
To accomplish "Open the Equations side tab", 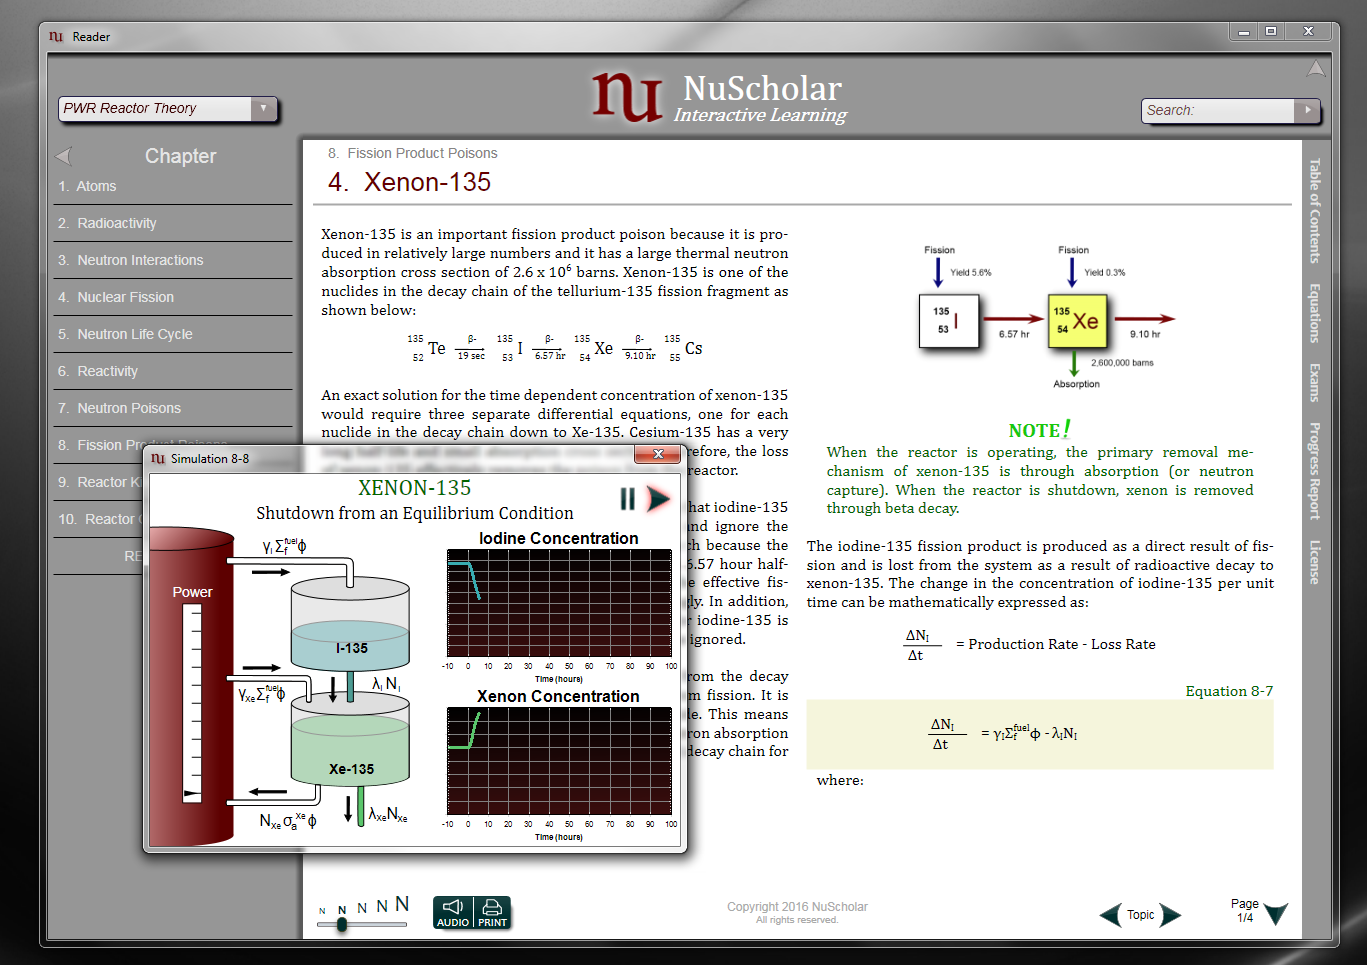I will click(x=1315, y=313).
